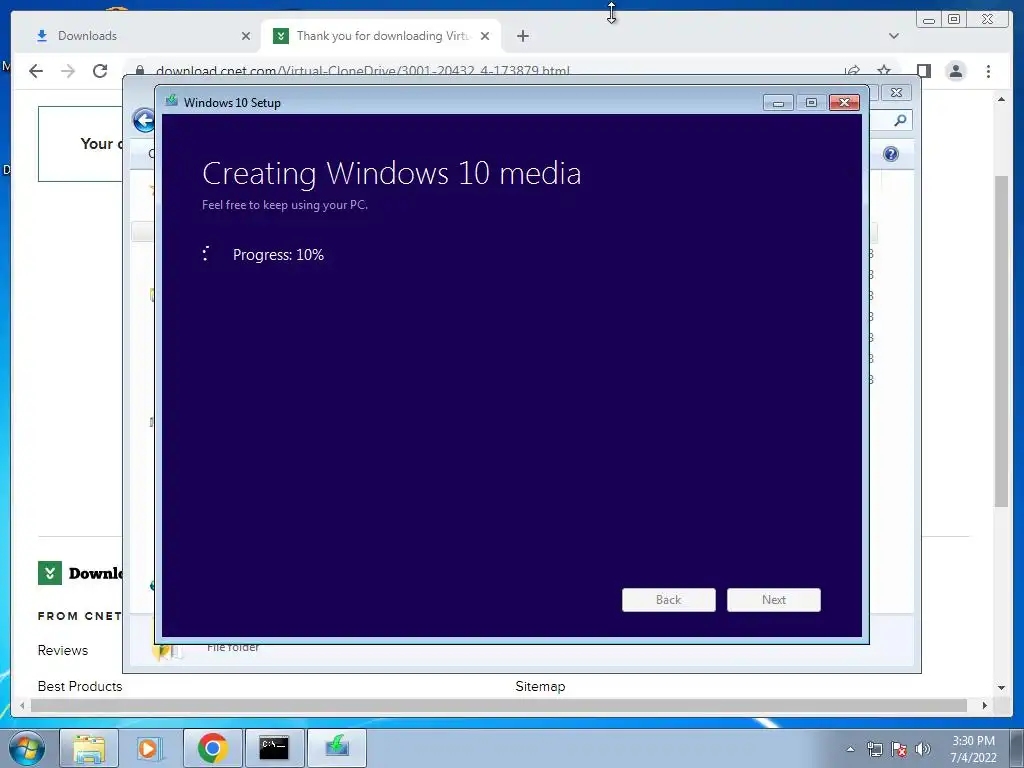Click forward arrow in Chrome toolbar

point(68,71)
